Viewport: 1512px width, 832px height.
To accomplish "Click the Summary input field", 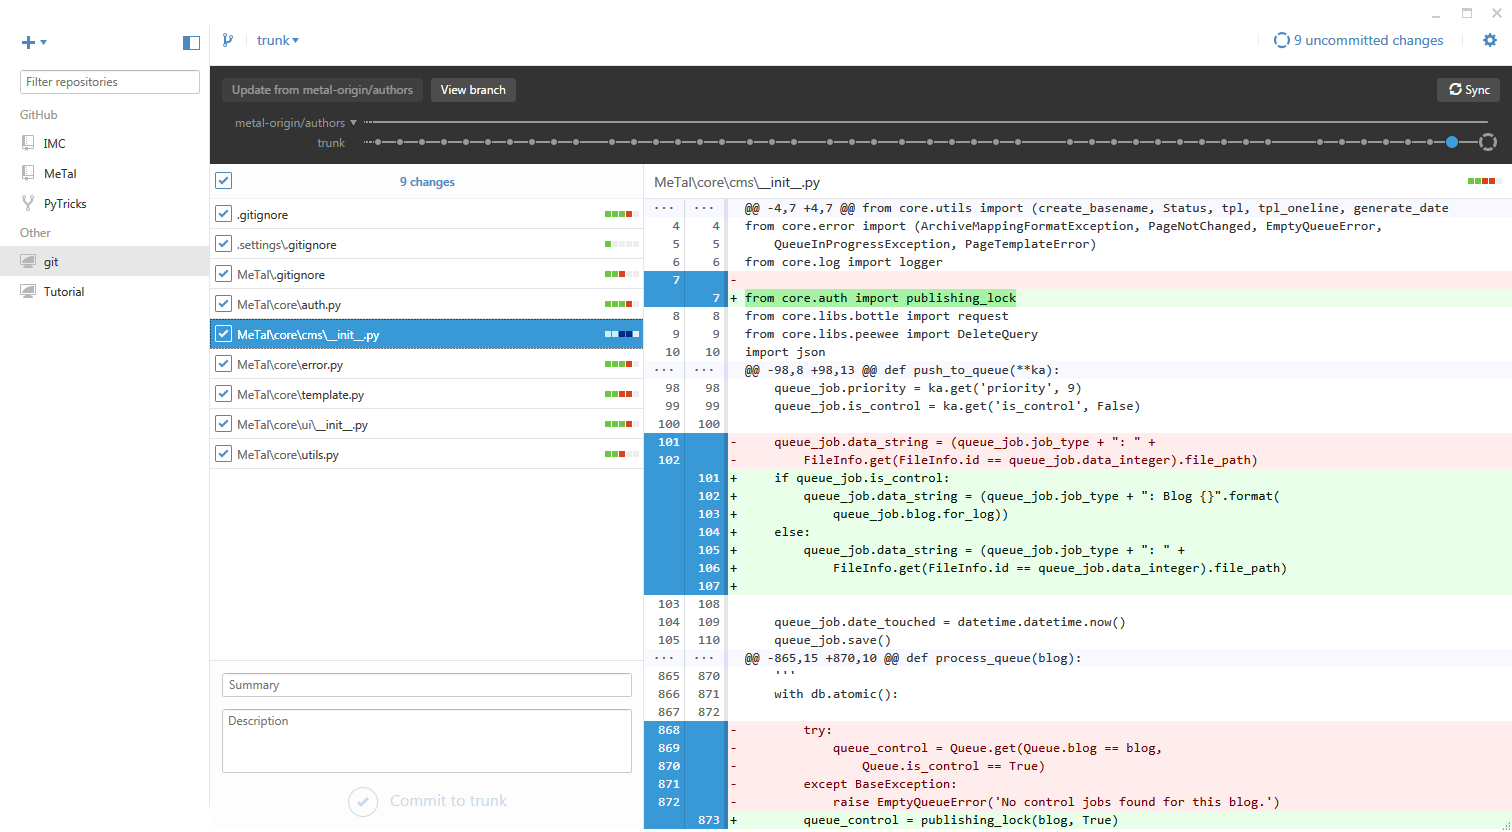I will tap(426, 685).
